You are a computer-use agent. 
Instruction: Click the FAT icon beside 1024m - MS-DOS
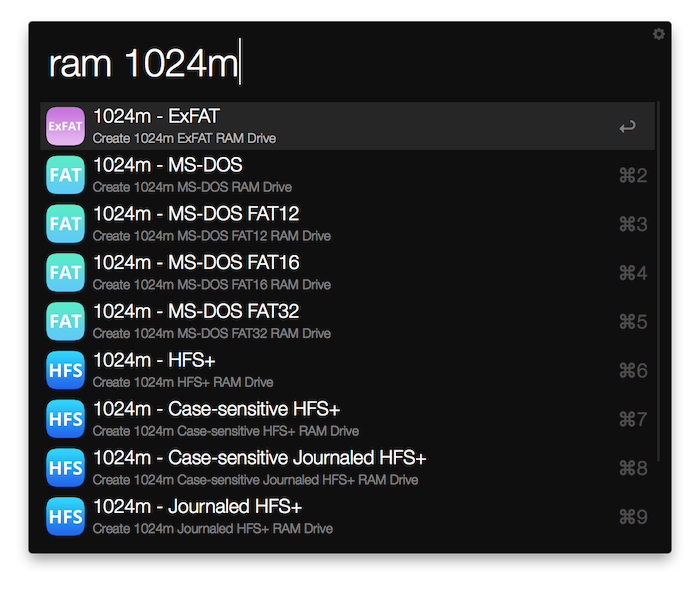click(x=65, y=175)
